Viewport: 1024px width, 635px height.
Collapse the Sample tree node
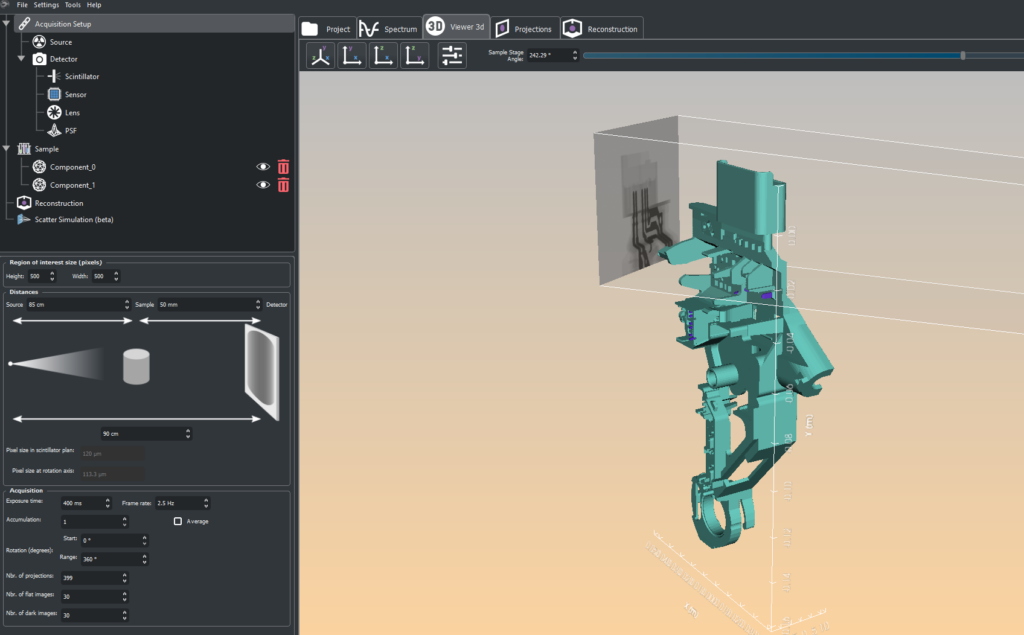point(7,148)
